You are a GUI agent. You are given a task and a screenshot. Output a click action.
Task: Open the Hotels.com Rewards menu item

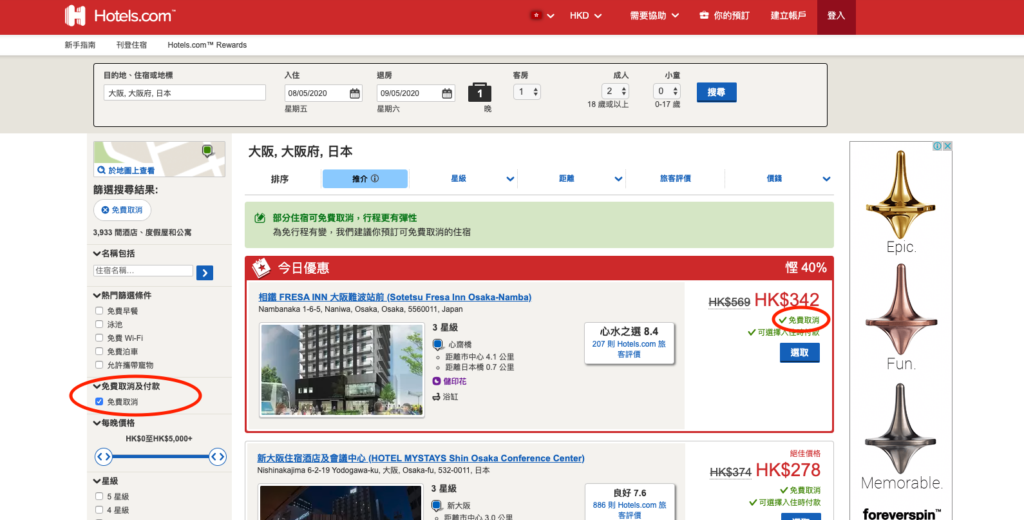(207, 45)
